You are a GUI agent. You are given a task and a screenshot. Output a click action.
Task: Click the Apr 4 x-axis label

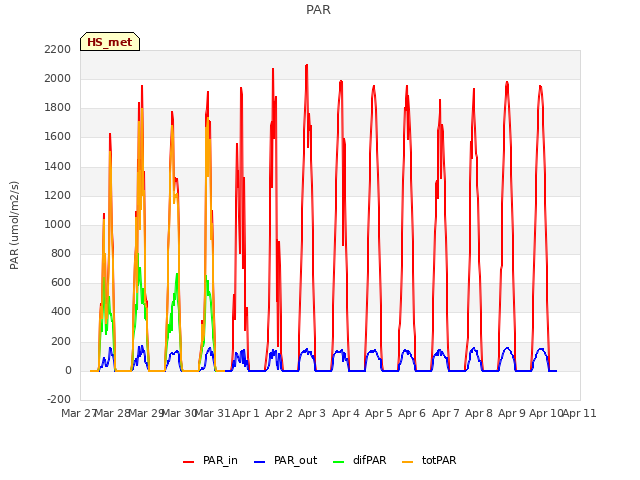pyautogui.click(x=346, y=413)
